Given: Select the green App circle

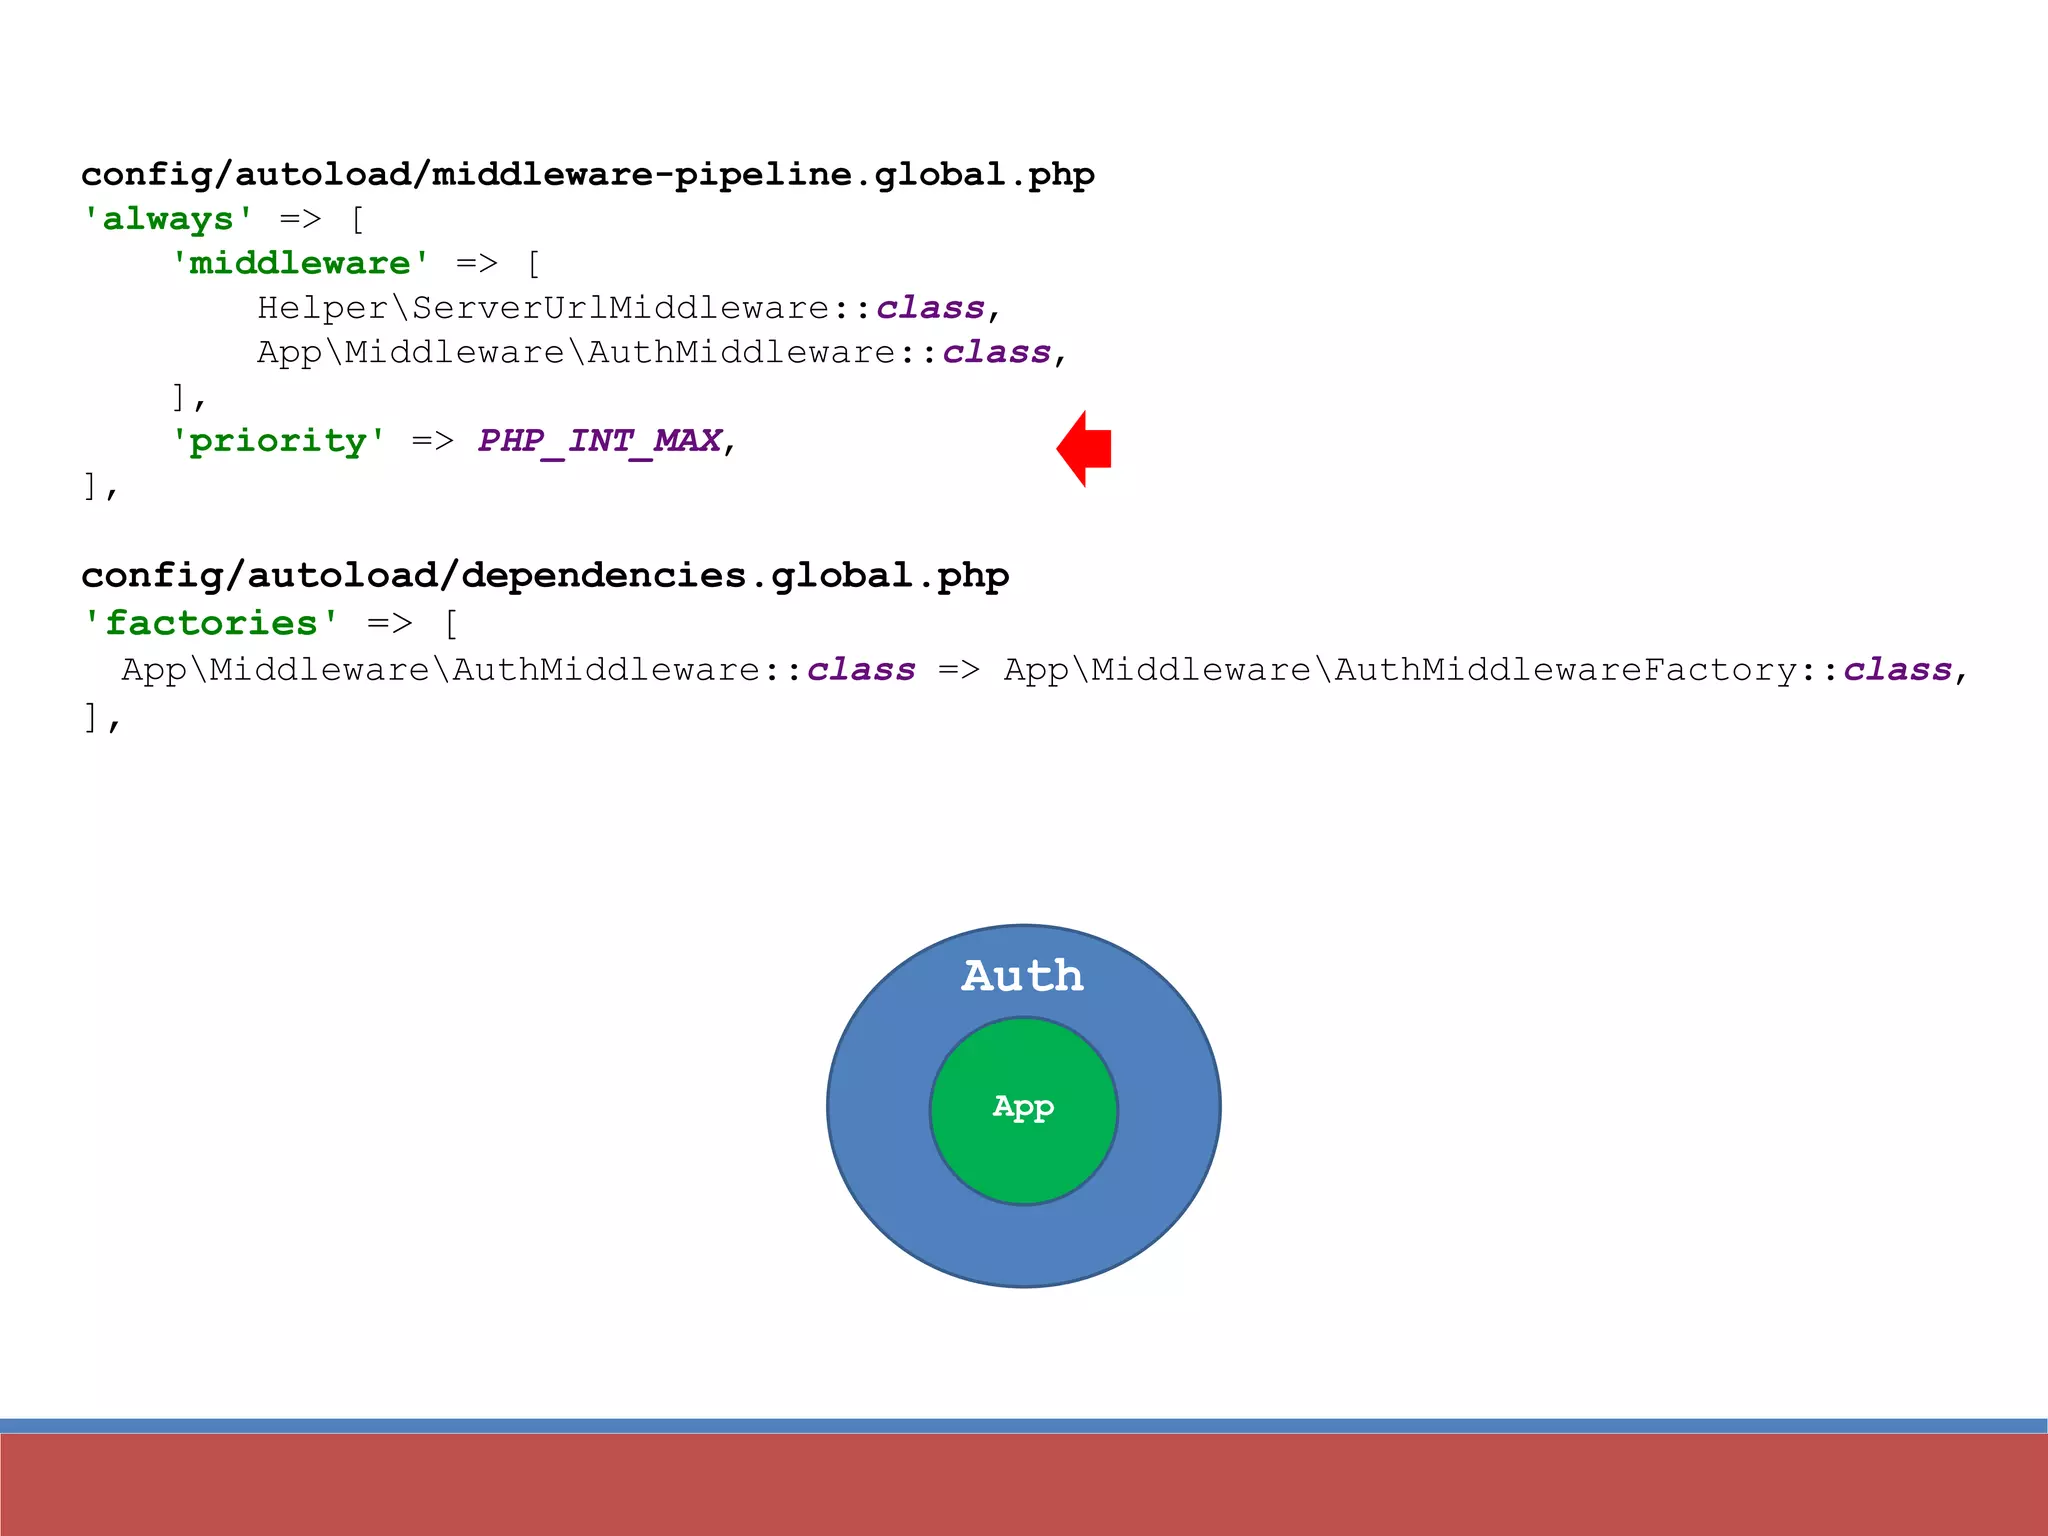Looking at the screenshot, I should point(1023,1111).
